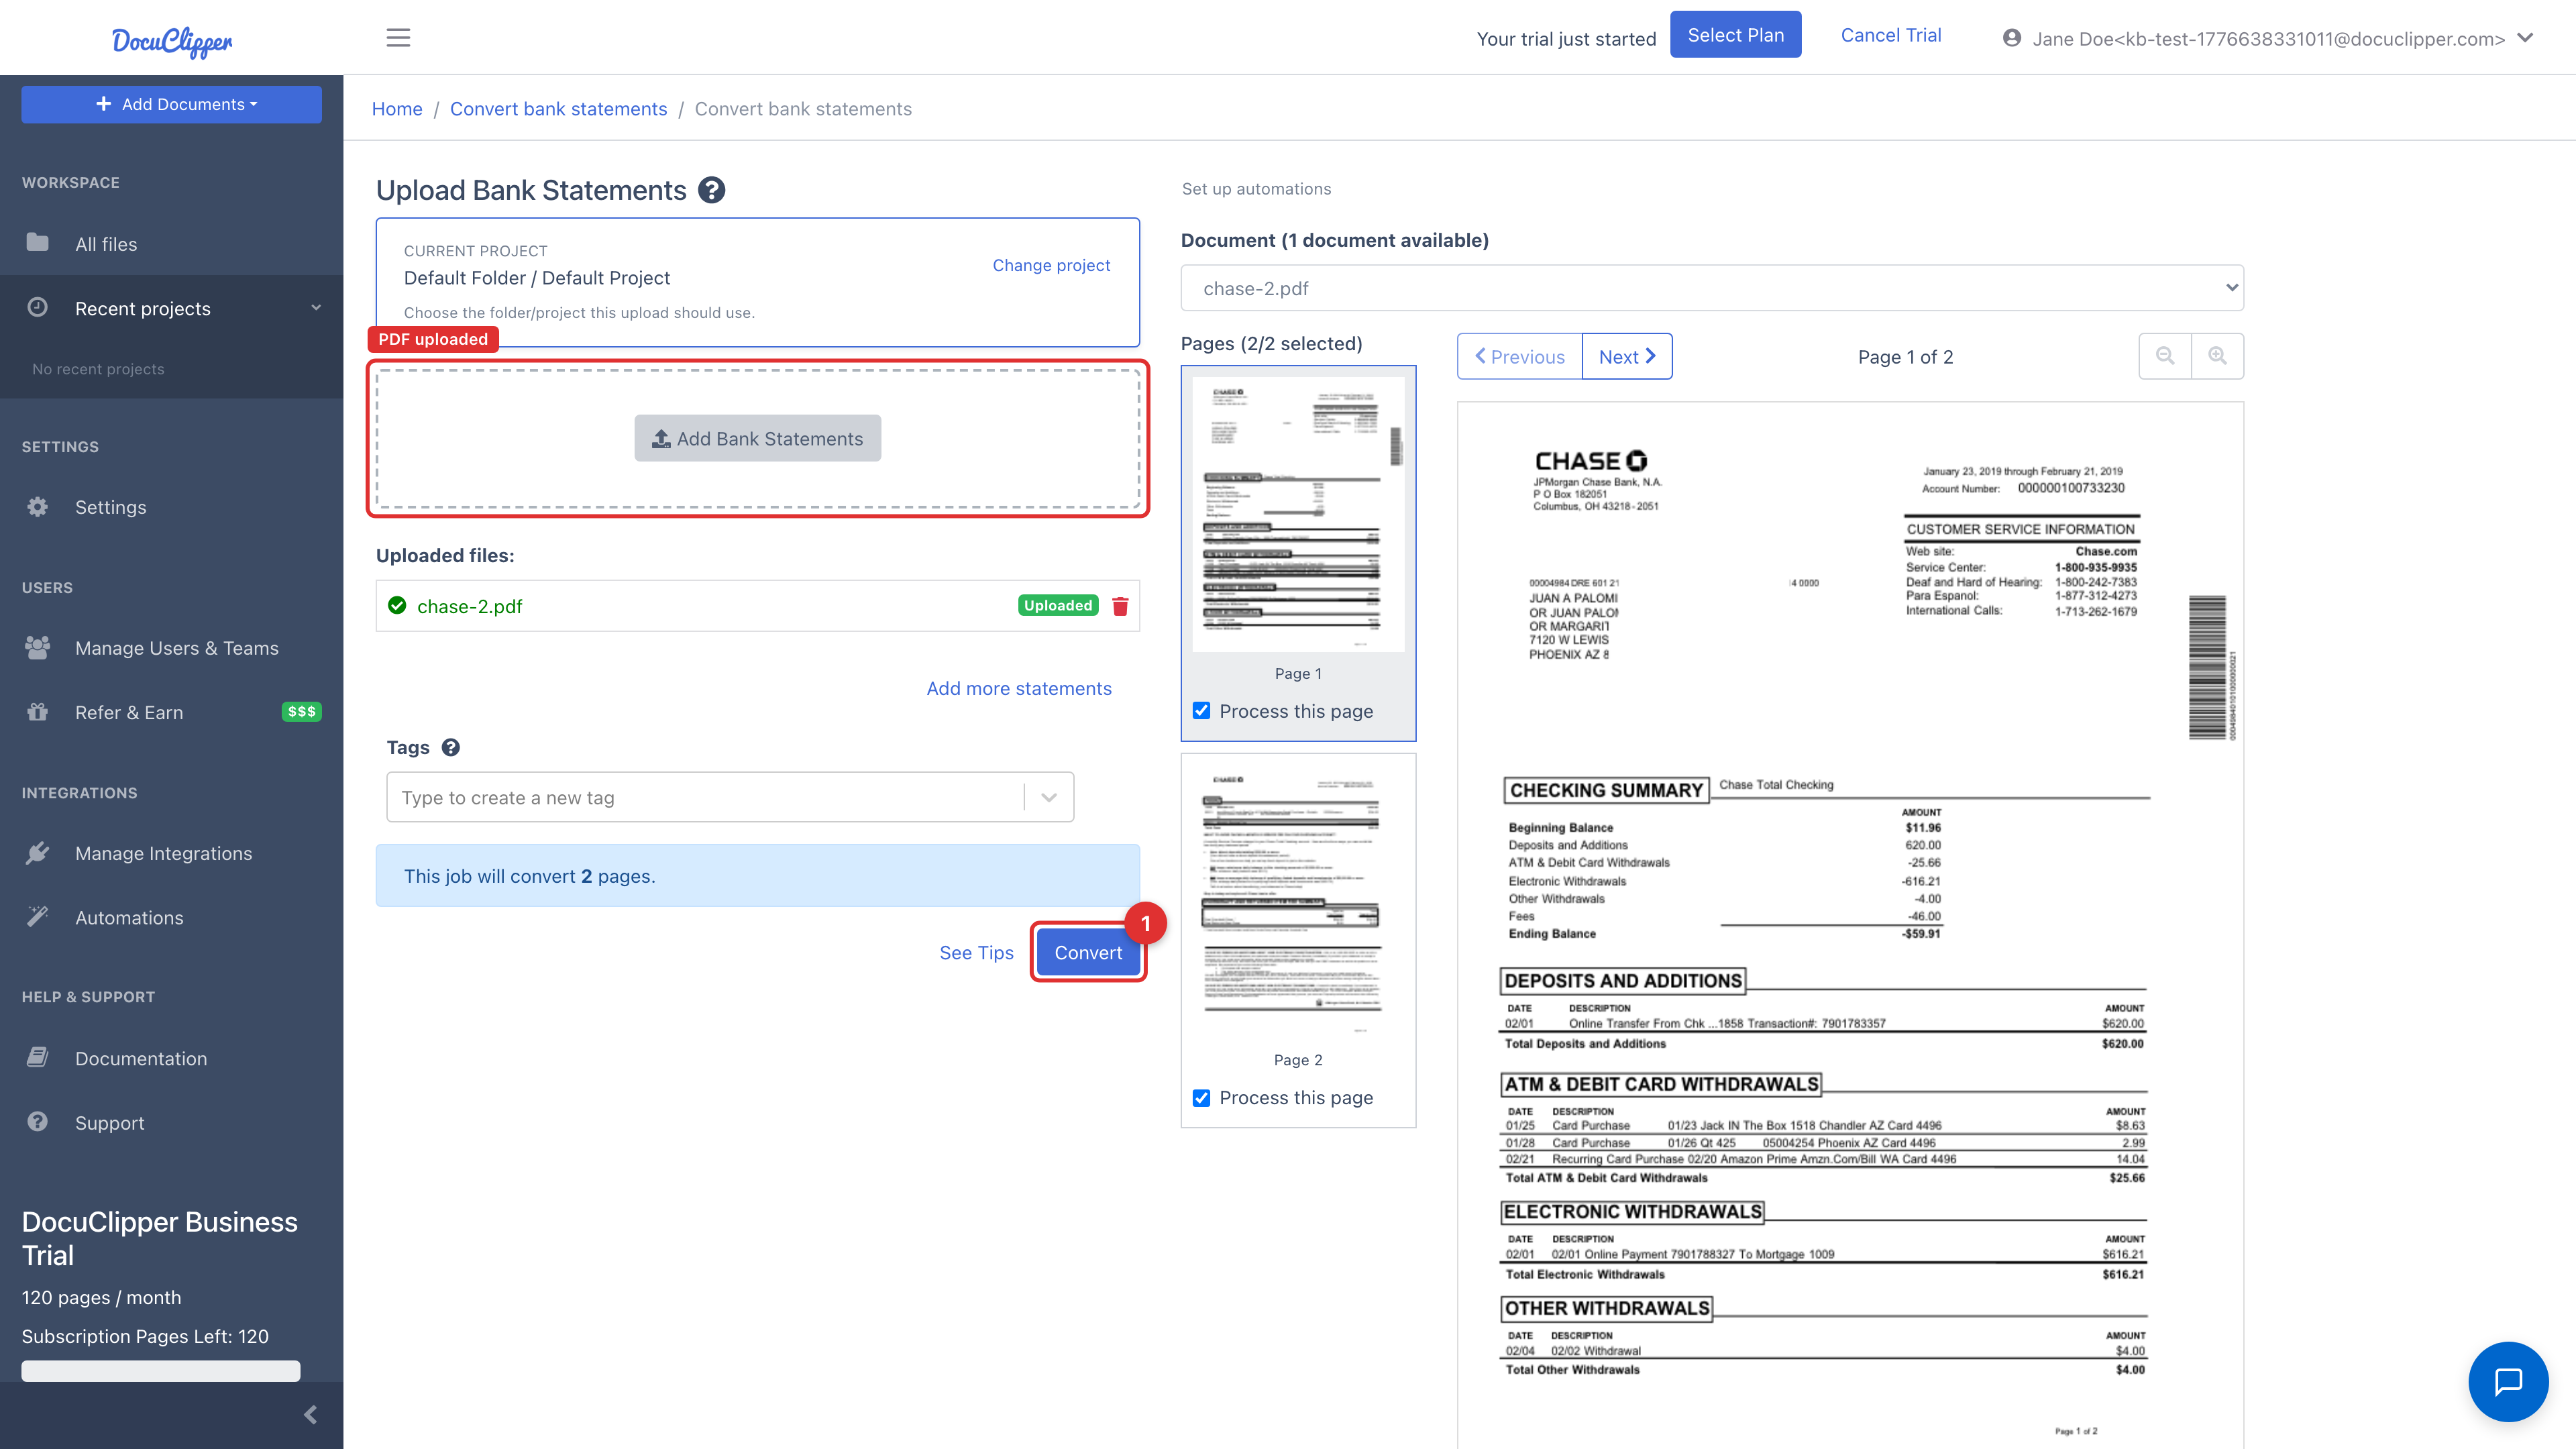This screenshot has width=2576, height=1449.
Task: Open the chase-2.pdf document selector
Action: pos(1712,288)
